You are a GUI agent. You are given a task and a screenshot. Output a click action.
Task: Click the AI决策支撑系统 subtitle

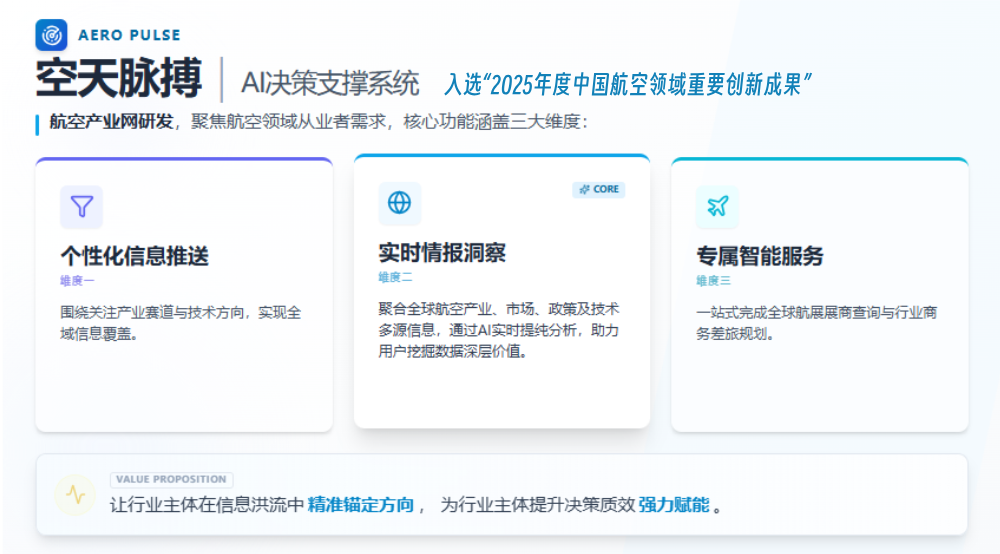(329, 84)
